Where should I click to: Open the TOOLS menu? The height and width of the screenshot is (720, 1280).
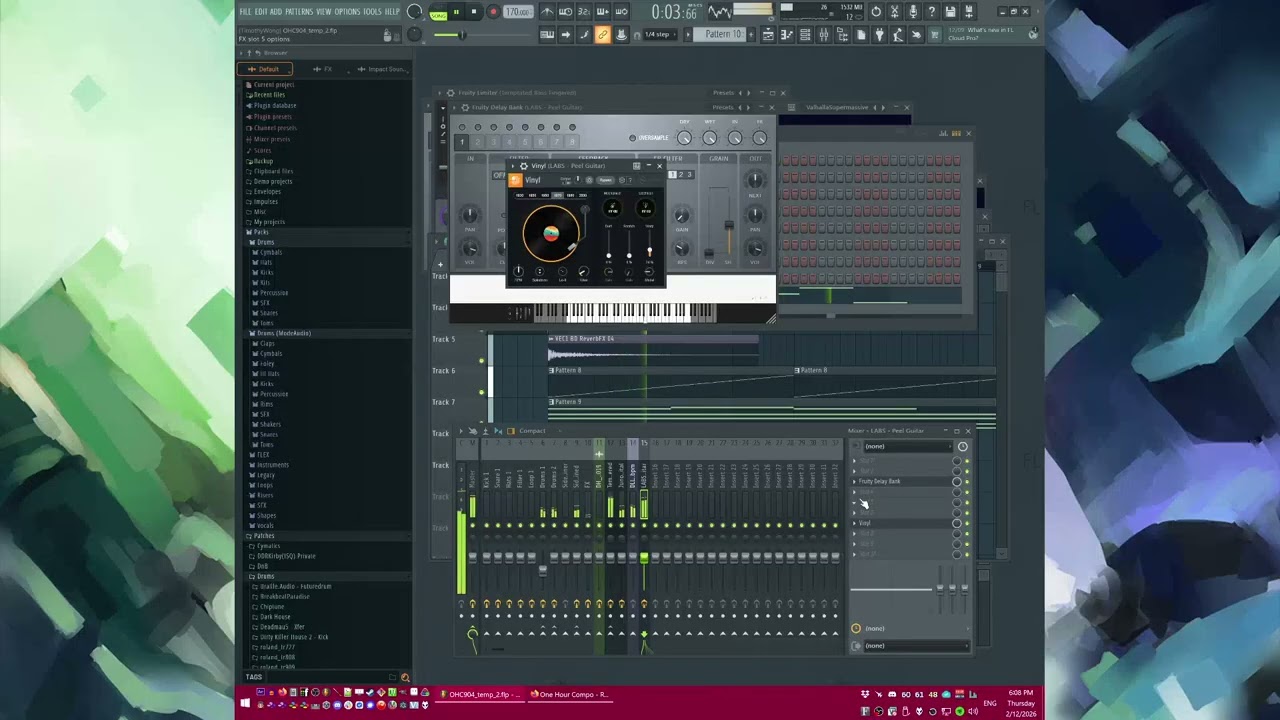372,12
